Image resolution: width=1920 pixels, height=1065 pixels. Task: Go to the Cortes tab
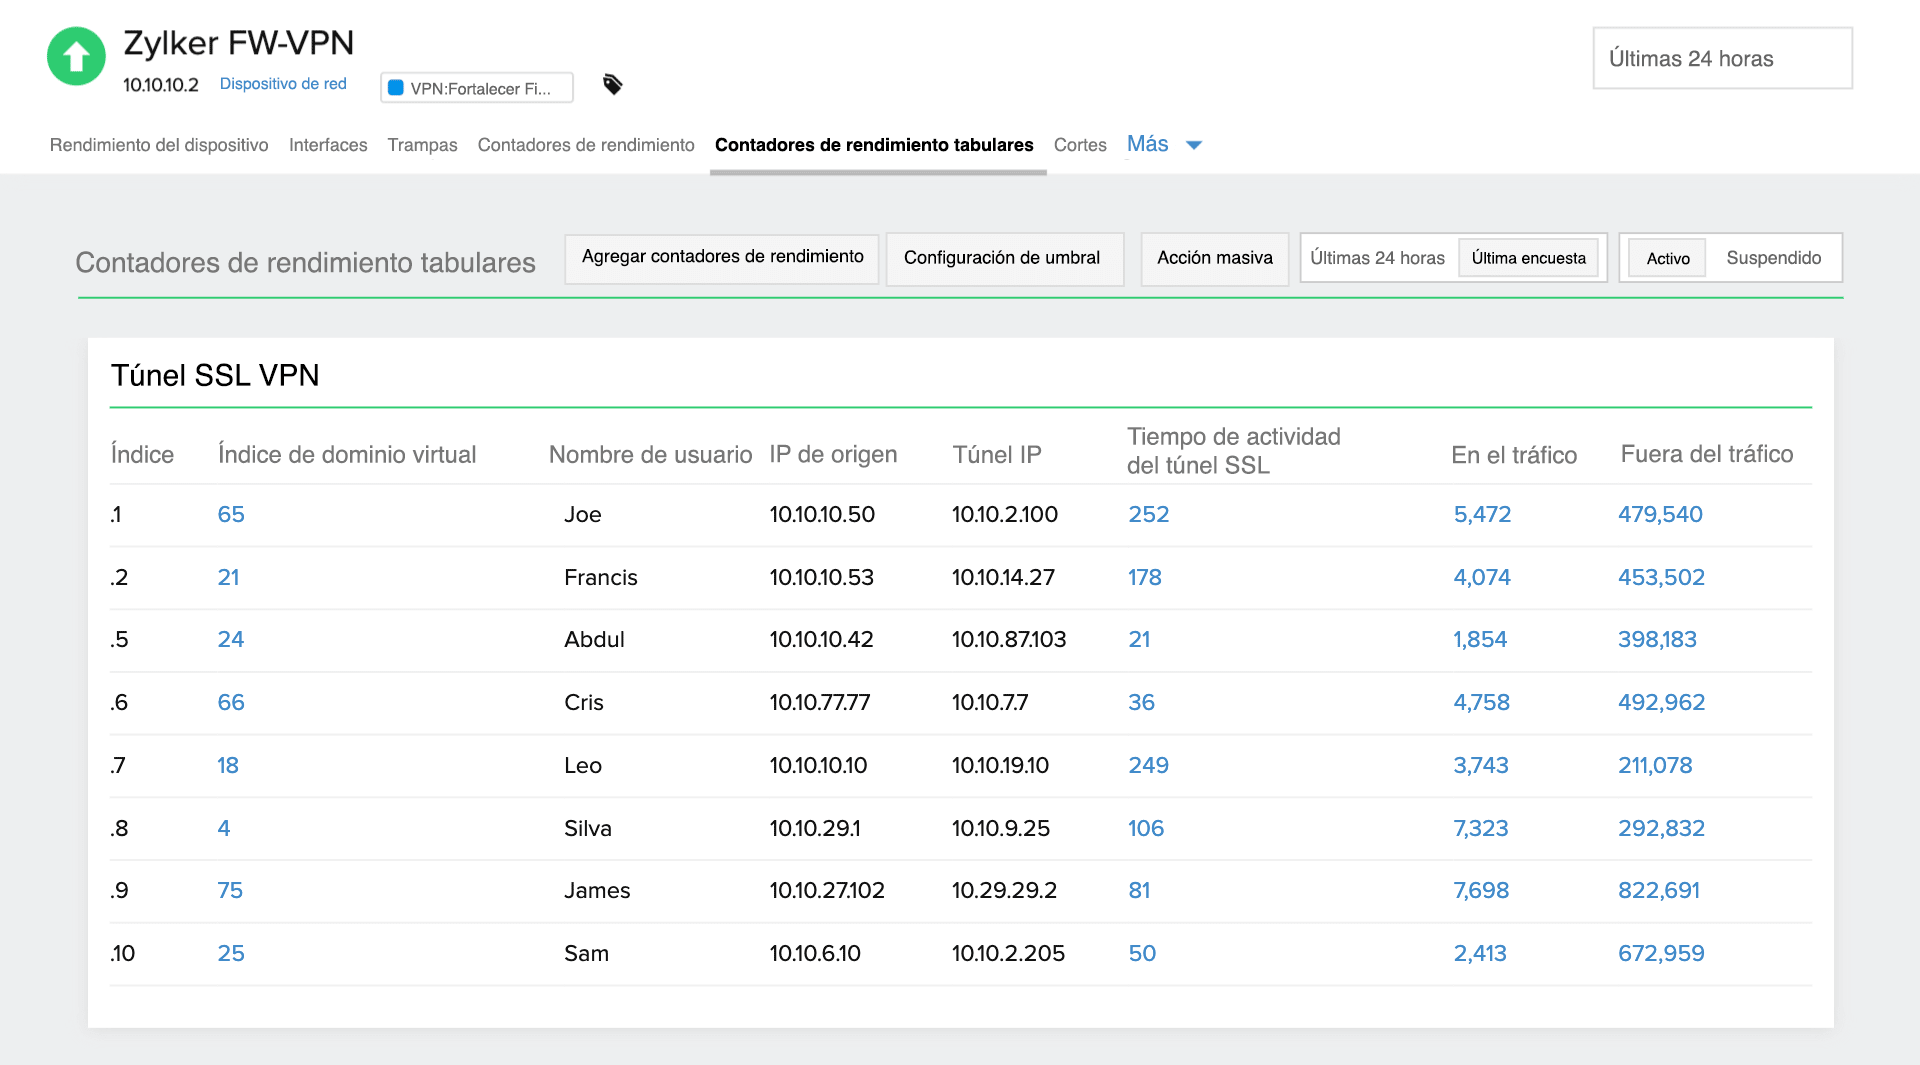coord(1080,145)
